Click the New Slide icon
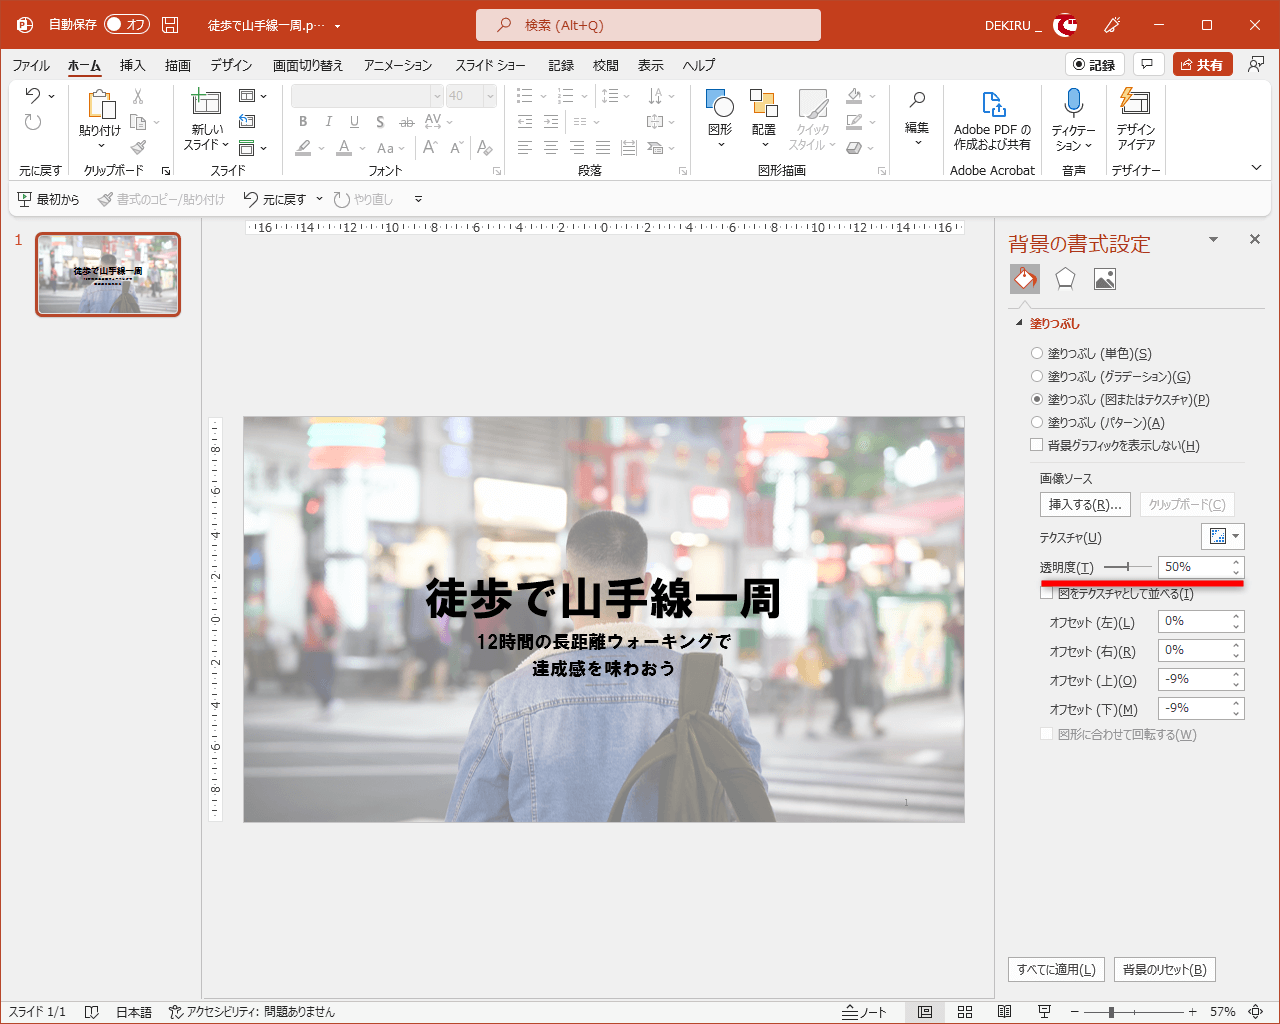 (x=207, y=103)
